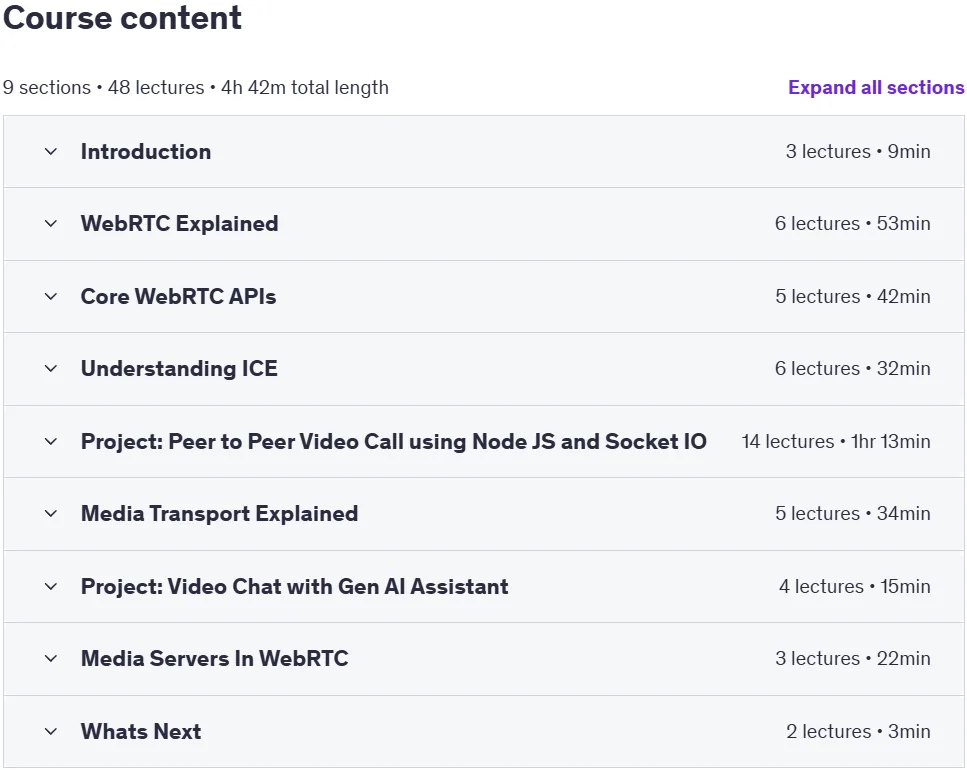Open the WebRTC Explained section title
The width and height of the screenshot is (967, 770).
click(x=179, y=224)
